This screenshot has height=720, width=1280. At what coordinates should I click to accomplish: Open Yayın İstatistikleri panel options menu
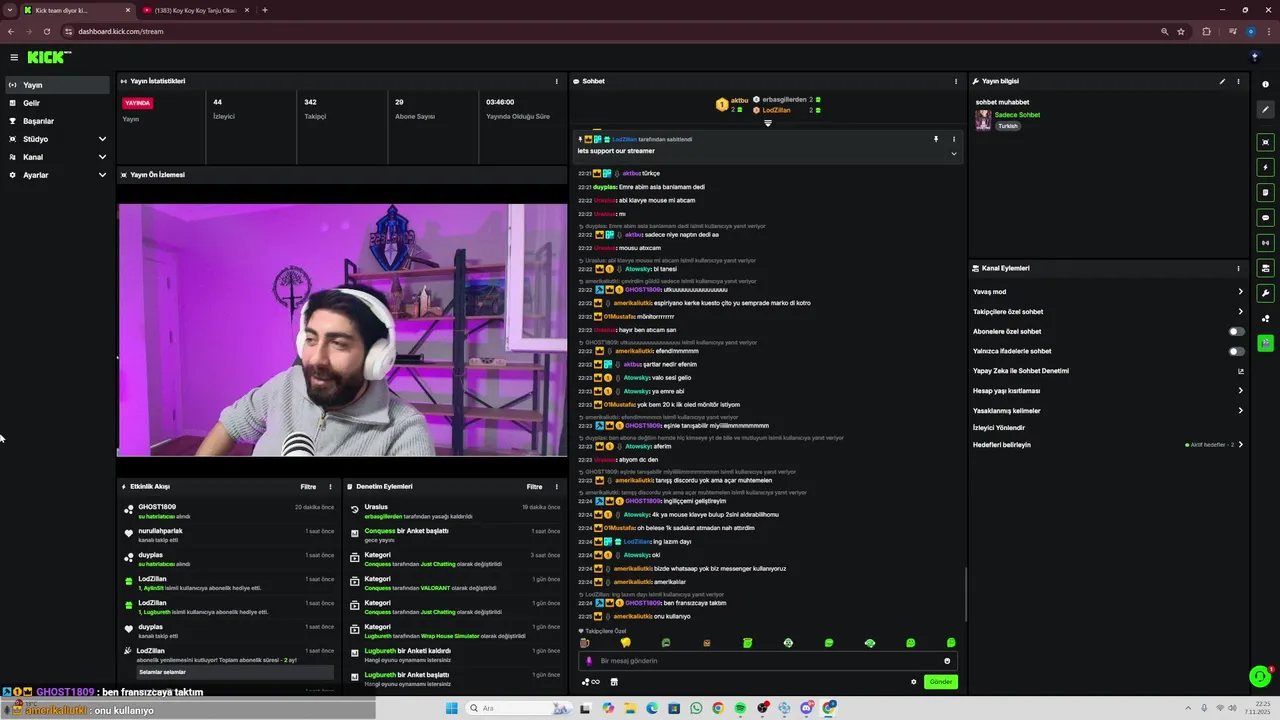point(557,81)
